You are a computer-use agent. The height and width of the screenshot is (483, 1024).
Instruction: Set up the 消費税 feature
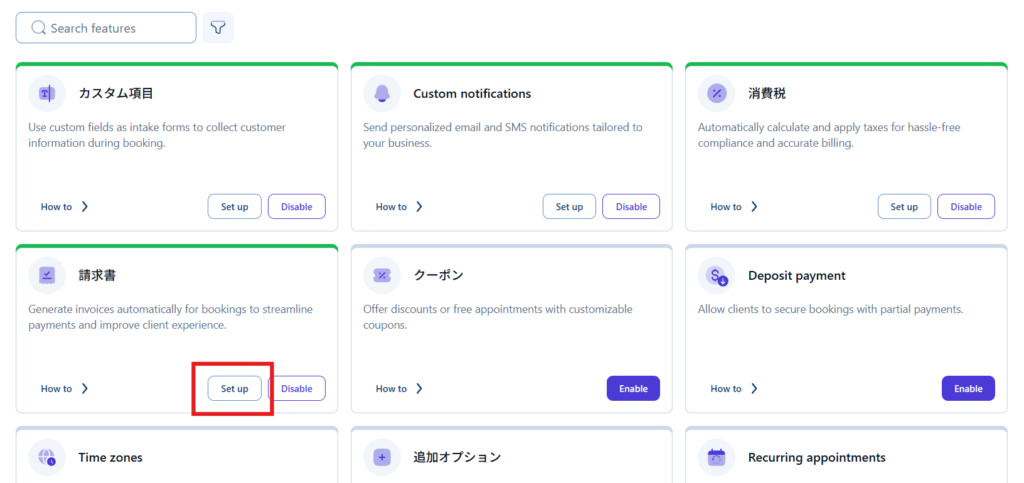pos(904,207)
